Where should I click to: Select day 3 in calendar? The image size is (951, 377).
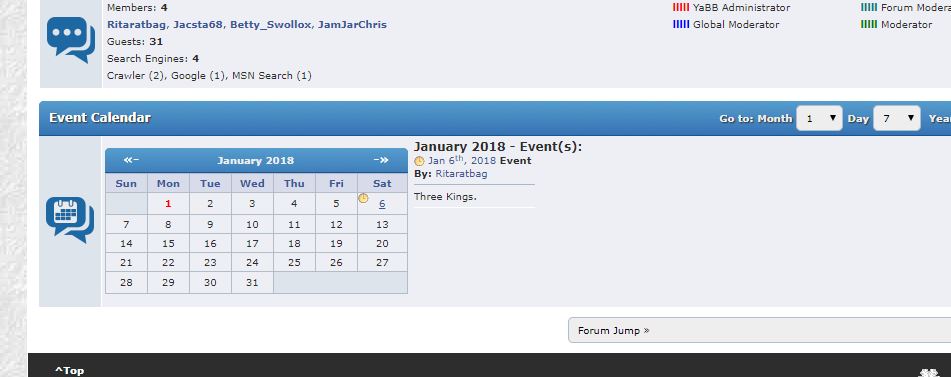(x=252, y=204)
